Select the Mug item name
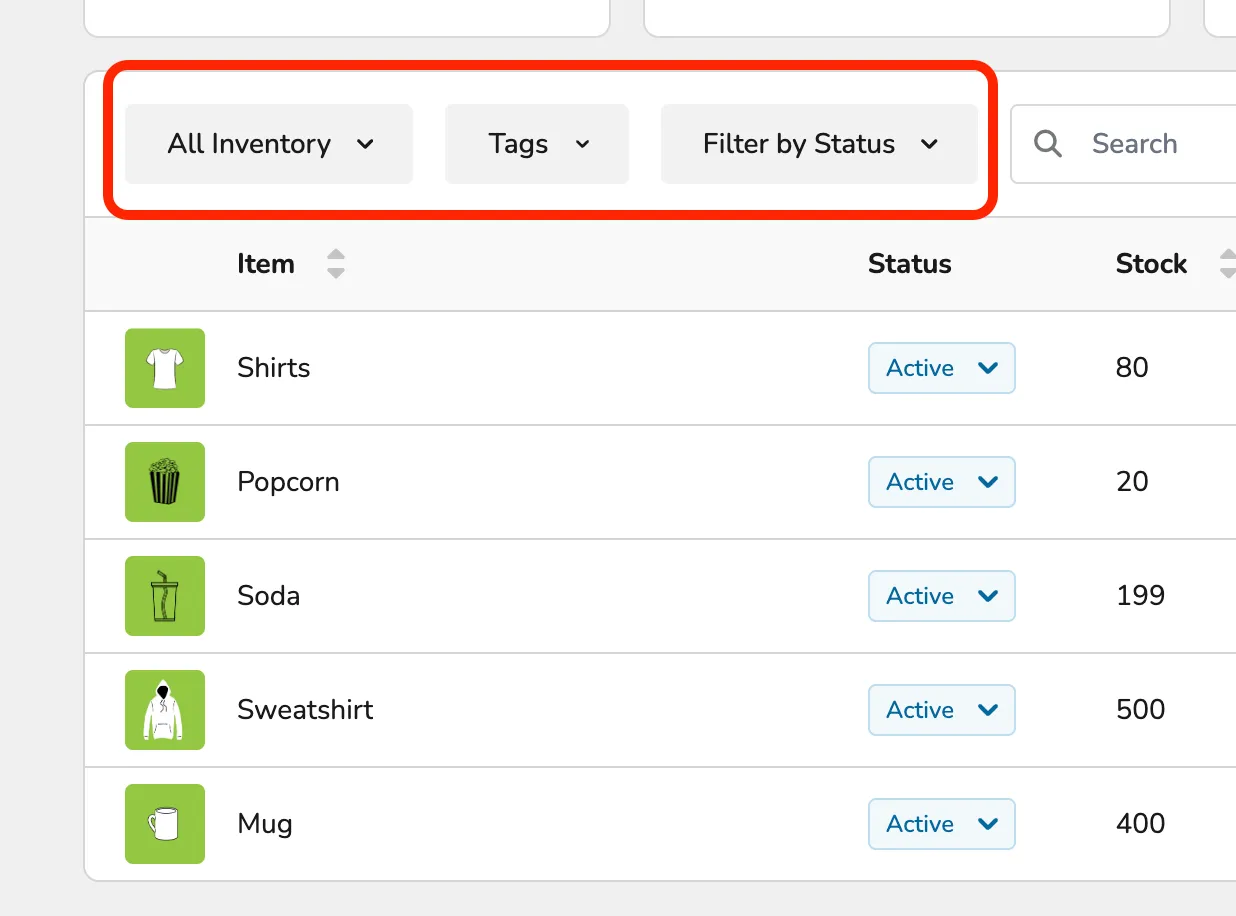Viewport: 1236px width, 916px height. tap(265, 825)
